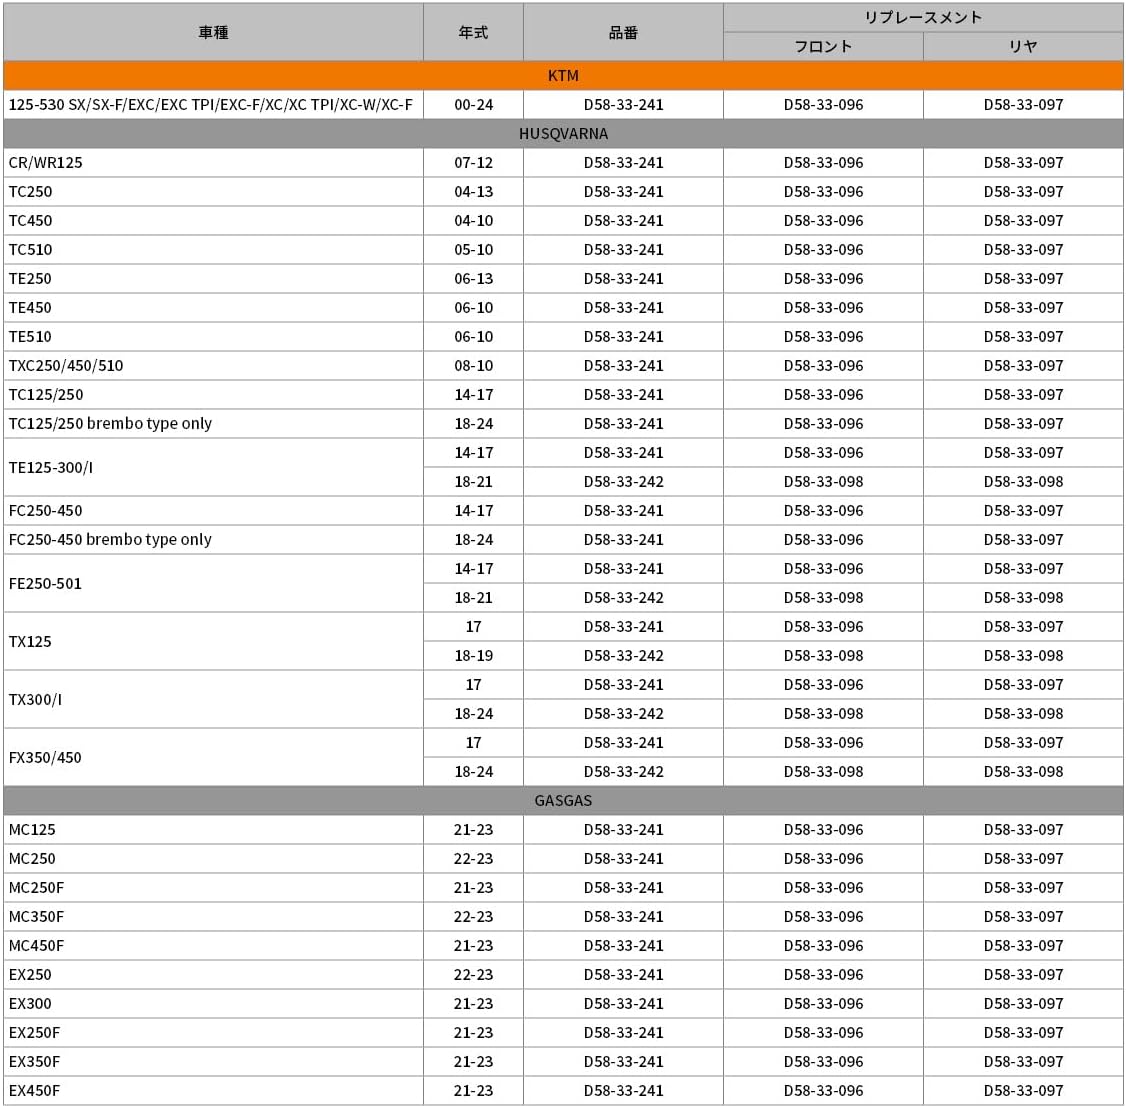Select the TX300/I model cell
The width and height of the screenshot is (1126, 1108).
213,699
